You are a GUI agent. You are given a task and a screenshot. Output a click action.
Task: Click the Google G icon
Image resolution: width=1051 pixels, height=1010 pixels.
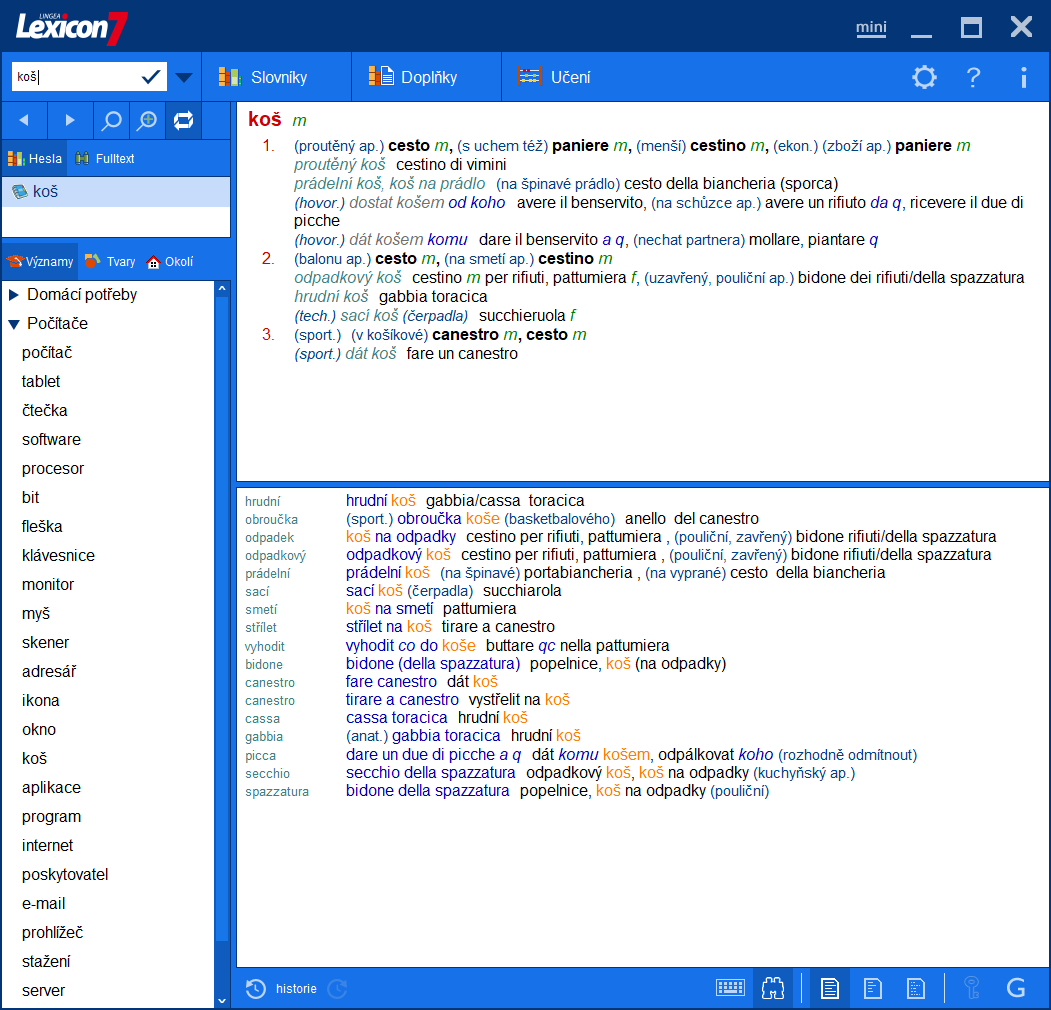(x=1016, y=988)
